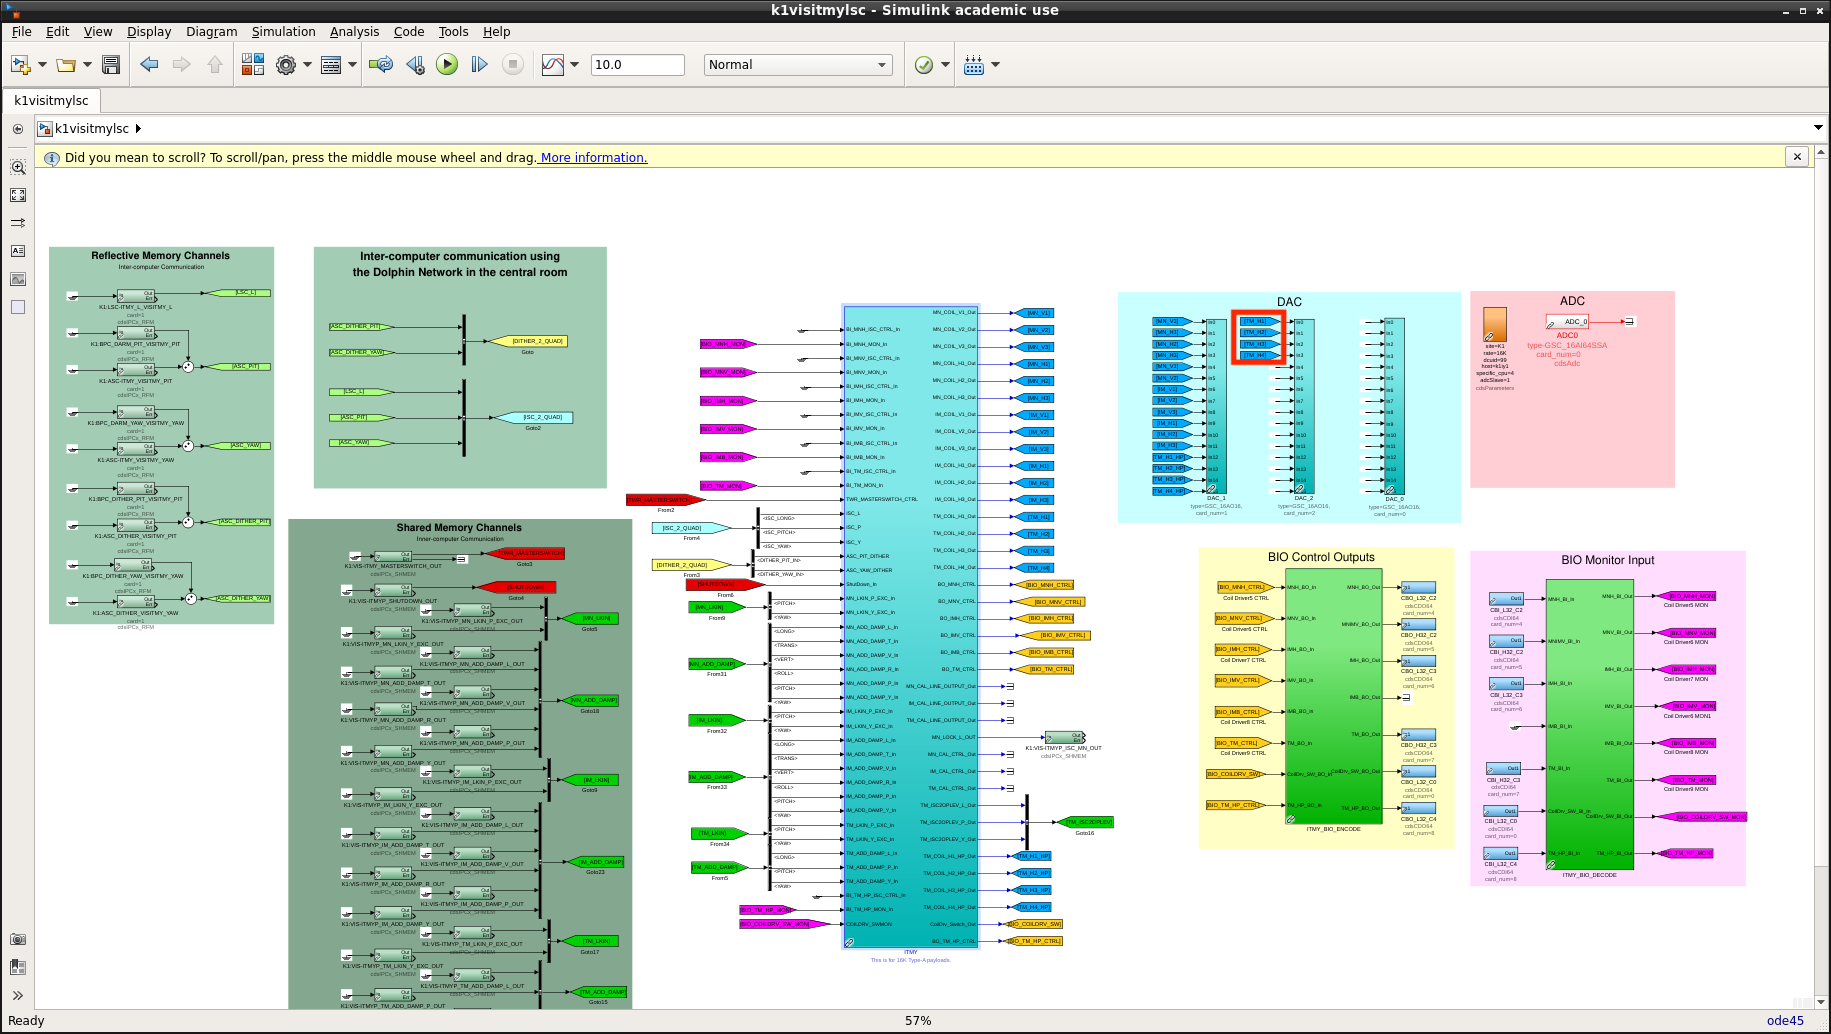
Task: Open the Simulation Data Inspector icon
Action: [553, 65]
